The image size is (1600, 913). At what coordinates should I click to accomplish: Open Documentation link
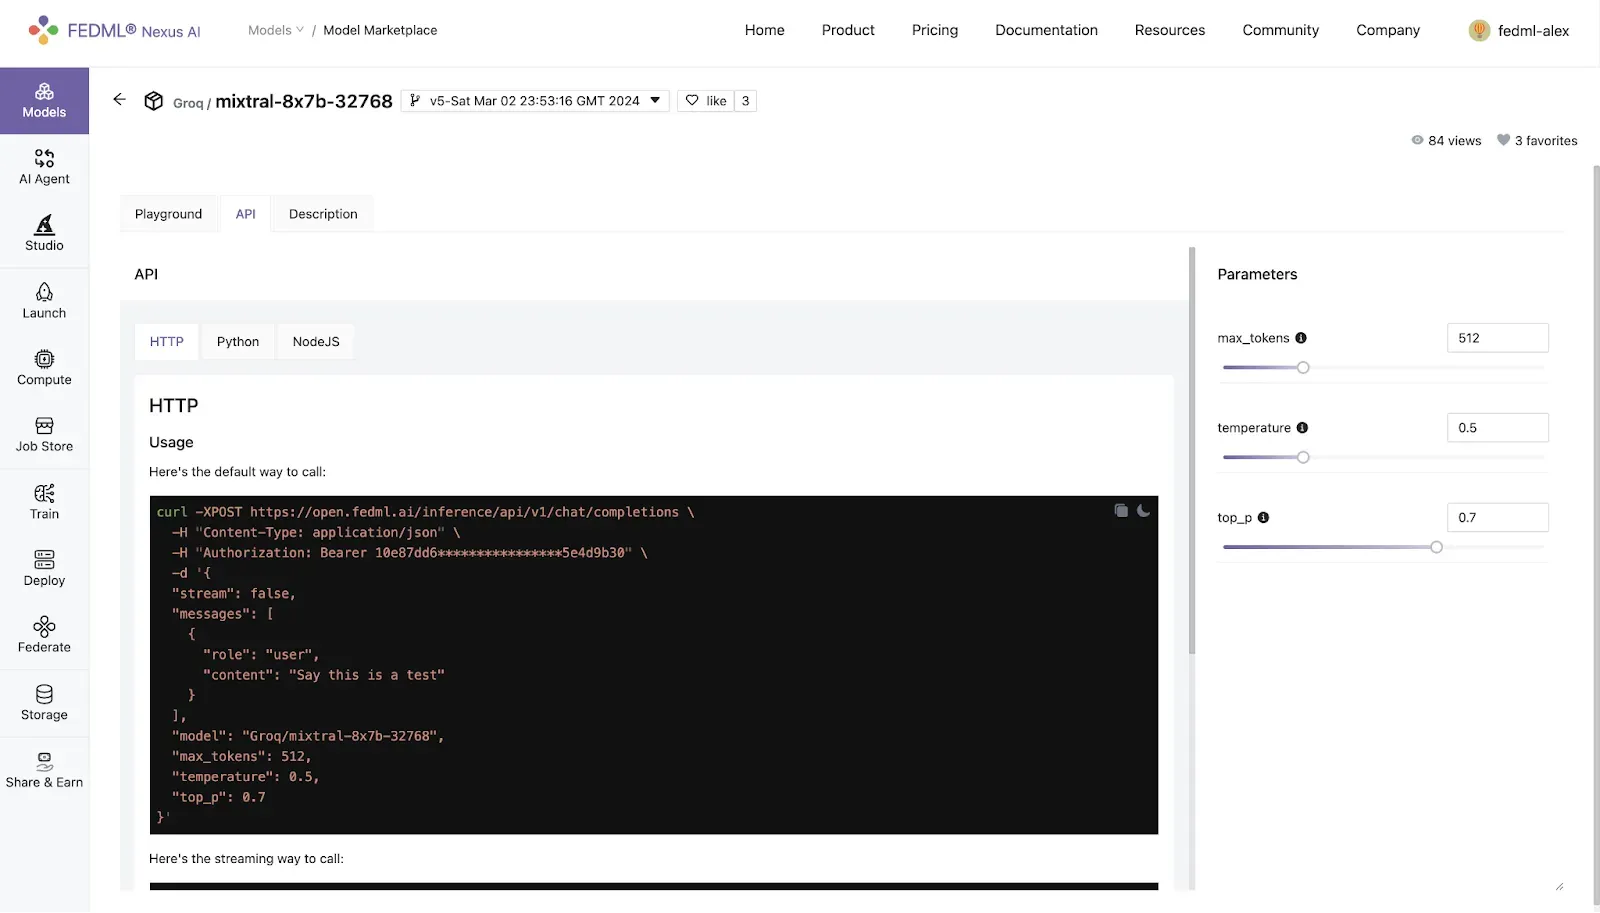[x=1047, y=31]
